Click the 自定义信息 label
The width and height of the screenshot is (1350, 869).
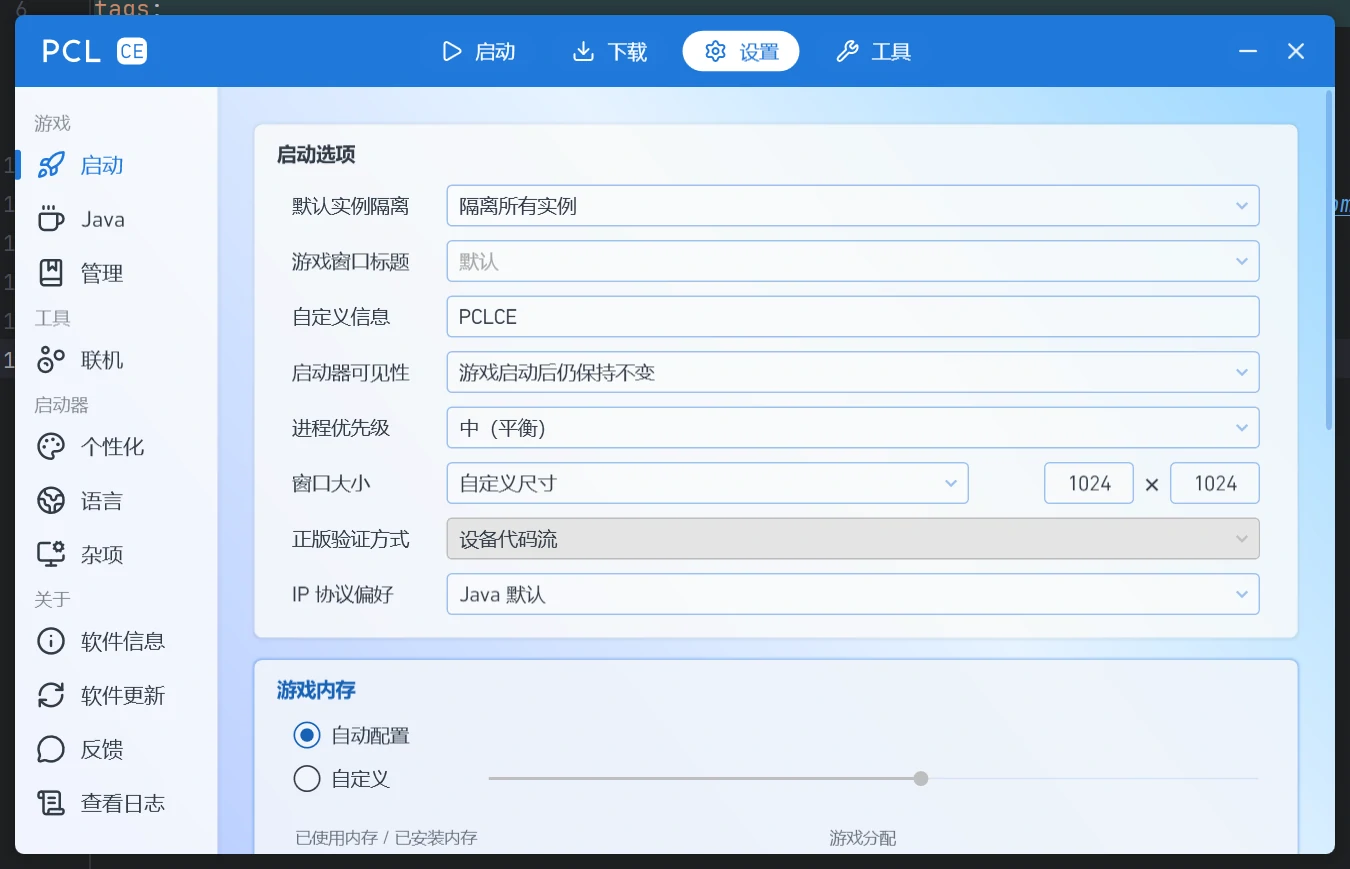(341, 317)
